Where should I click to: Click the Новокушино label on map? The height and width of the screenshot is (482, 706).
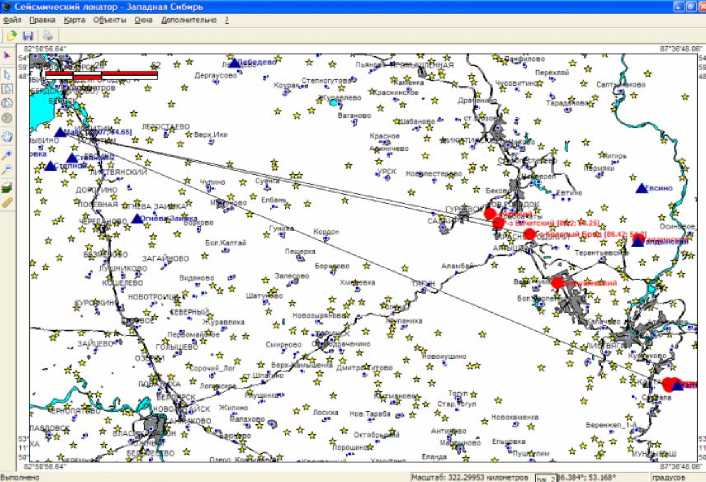[444, 356]
